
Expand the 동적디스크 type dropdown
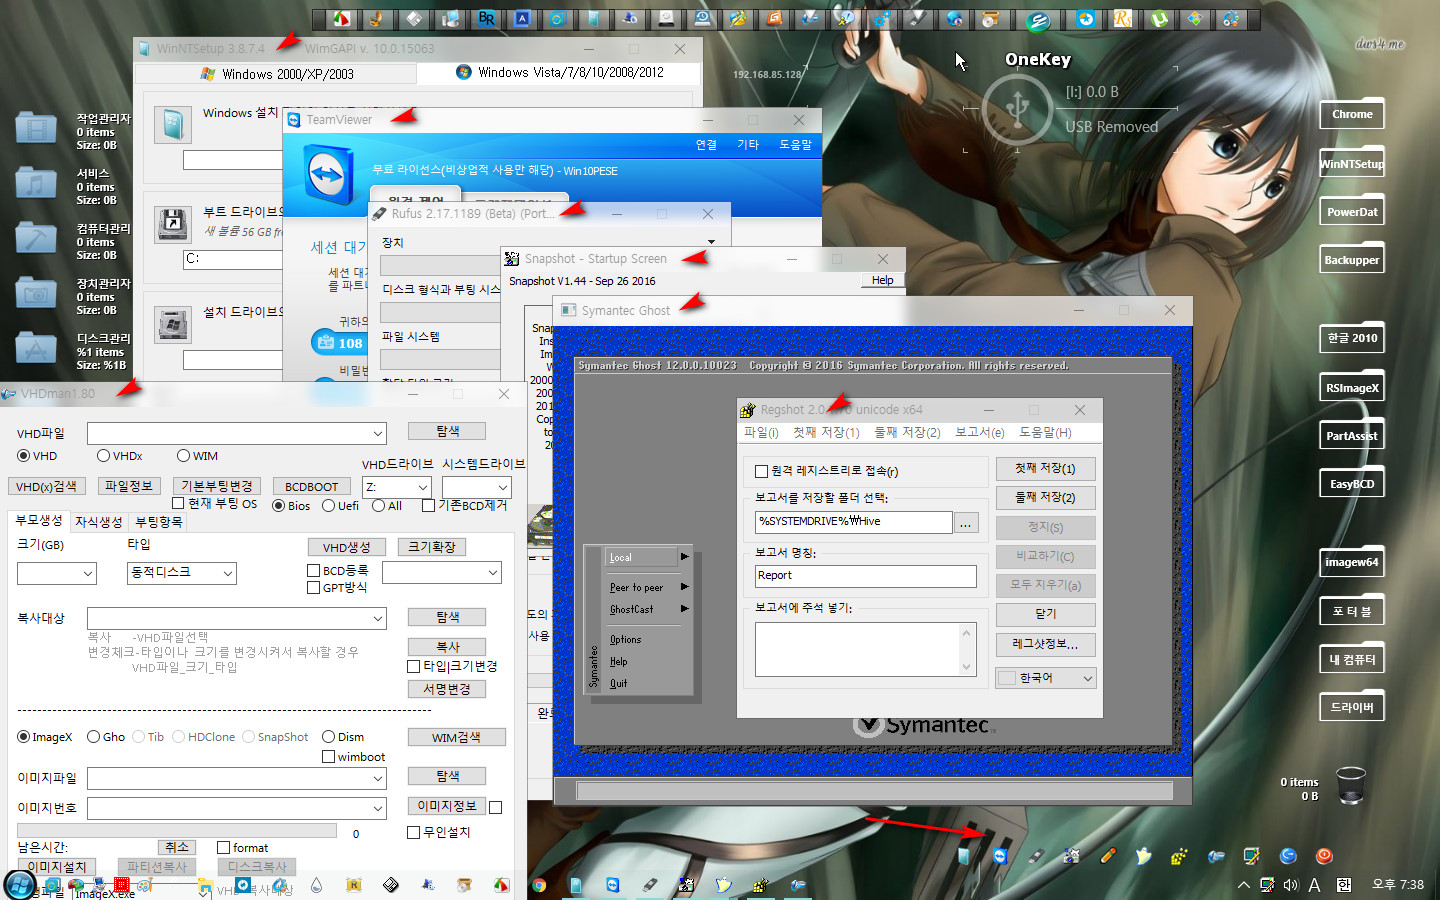228,573
